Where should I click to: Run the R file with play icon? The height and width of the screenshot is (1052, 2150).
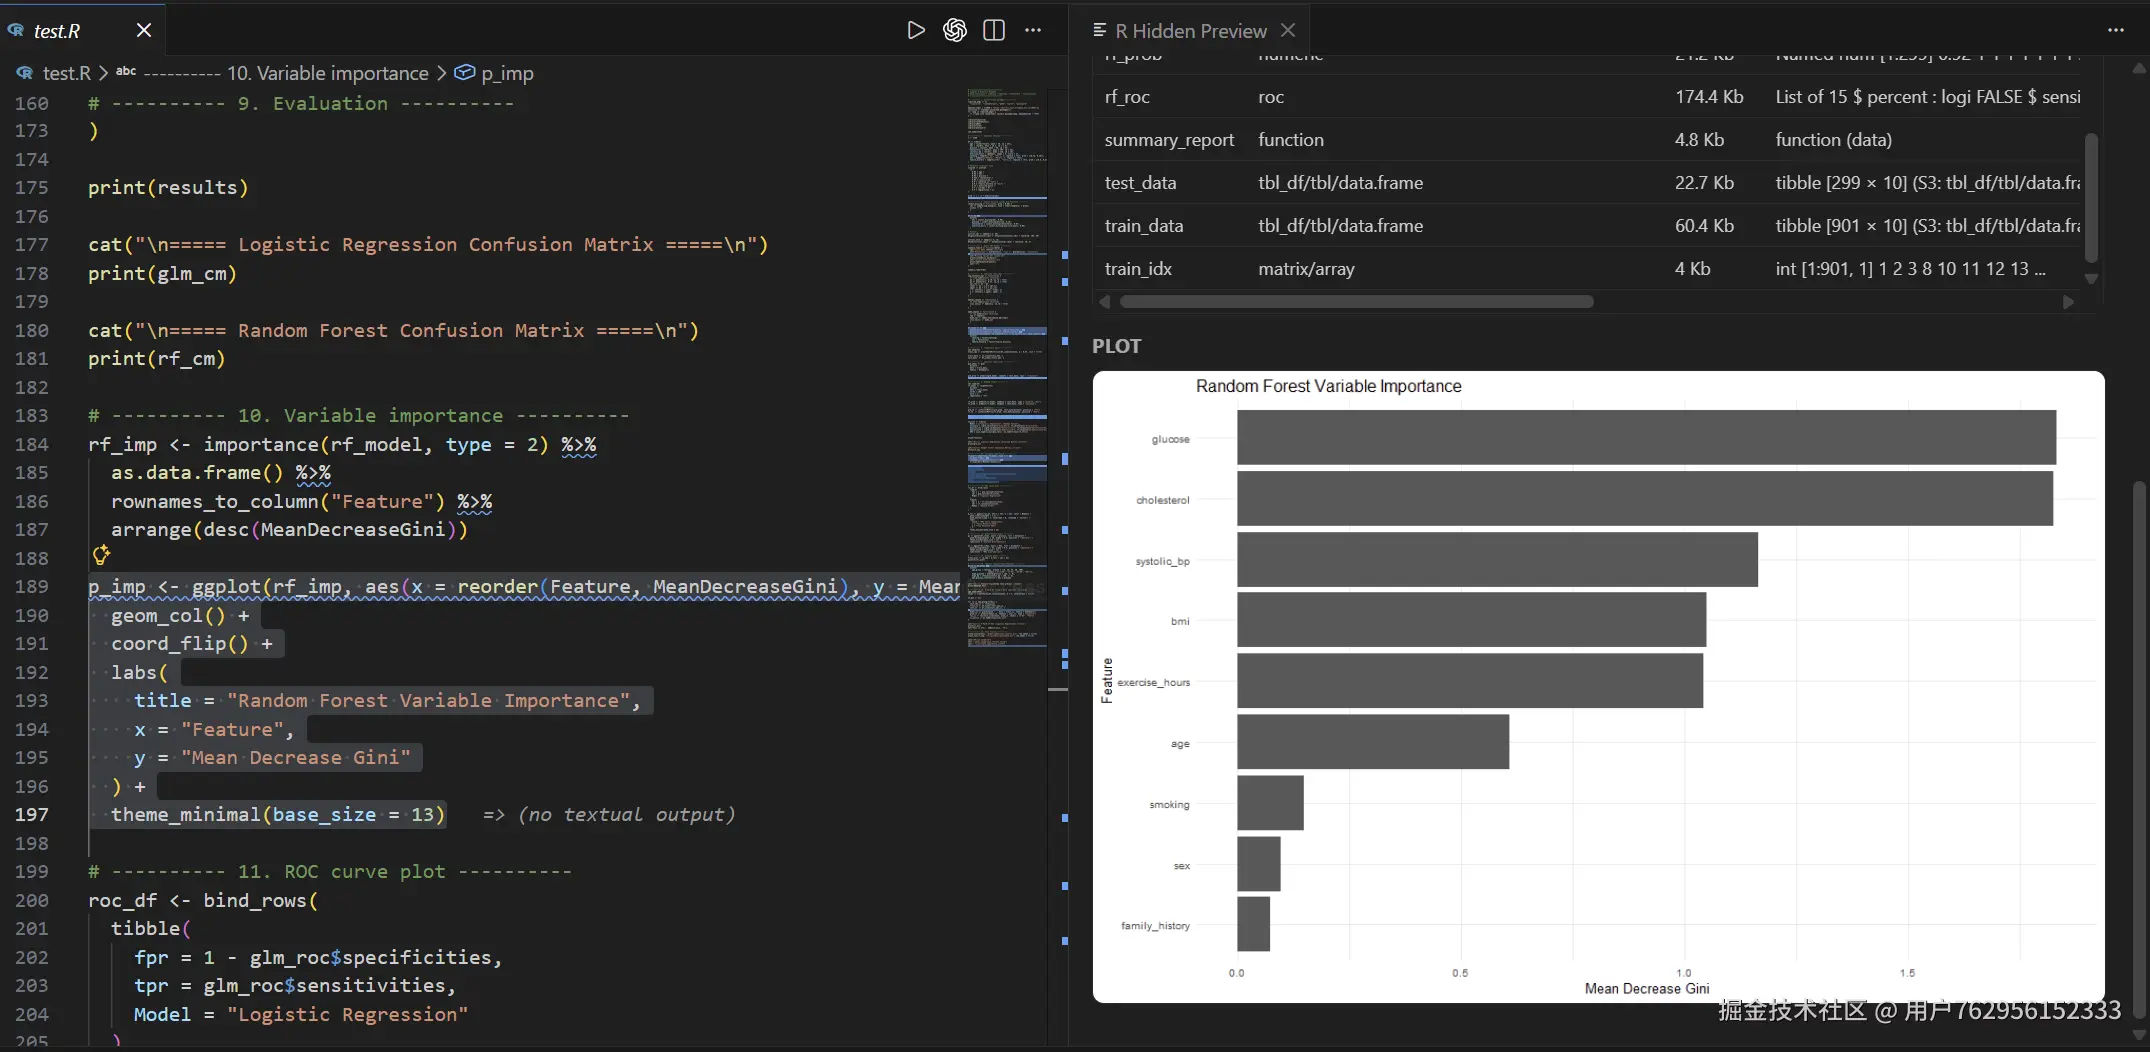[915, 30]
